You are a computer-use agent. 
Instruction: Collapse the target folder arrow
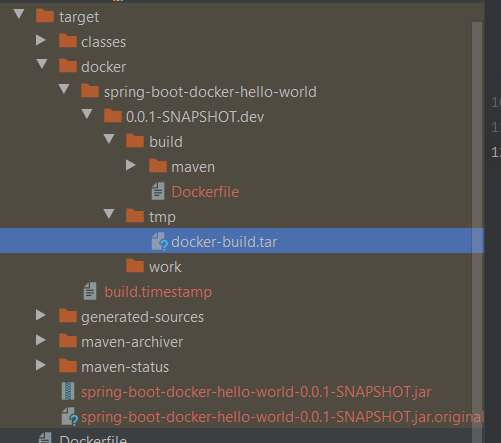(x=19, y=14)
